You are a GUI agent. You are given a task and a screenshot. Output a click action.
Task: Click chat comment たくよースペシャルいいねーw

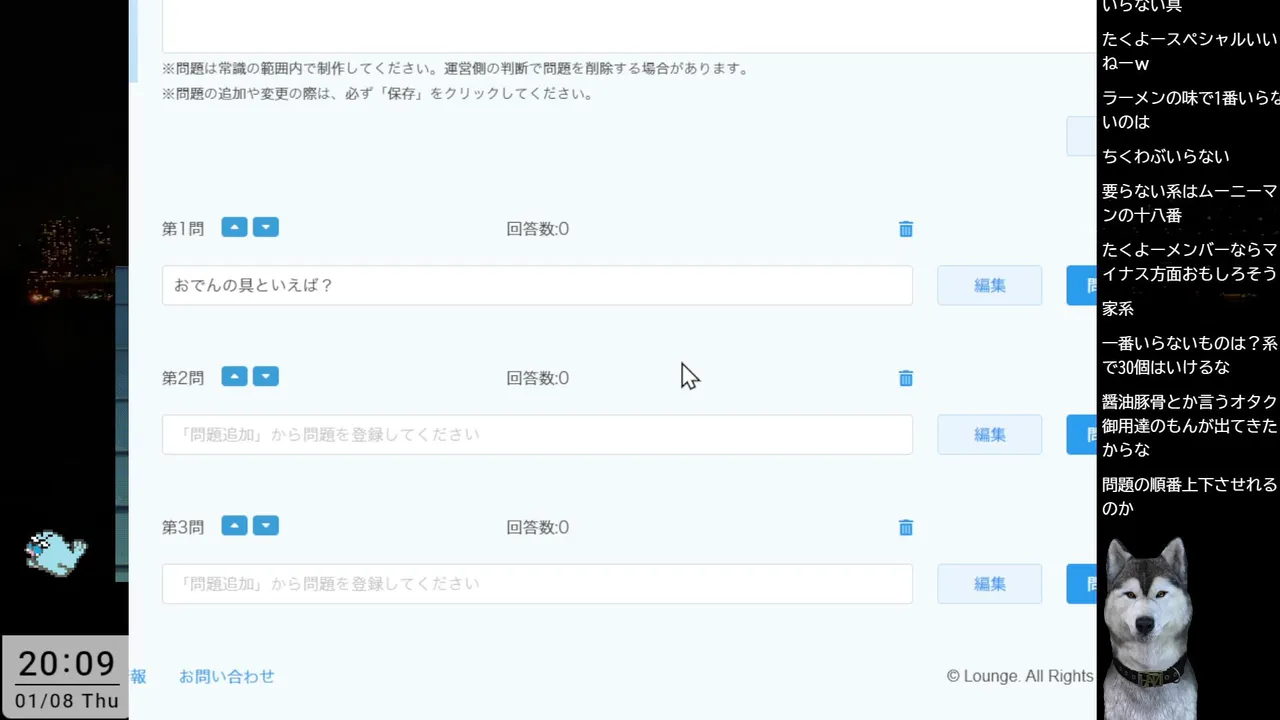click(x=1189, y=51)
